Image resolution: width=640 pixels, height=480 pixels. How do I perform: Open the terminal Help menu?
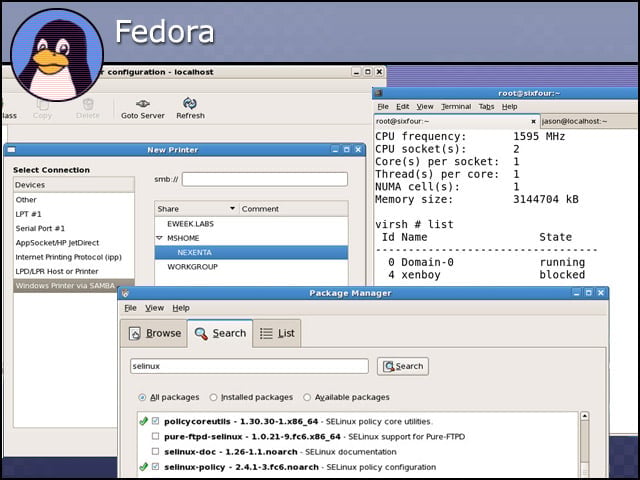[x=509, y=107]
